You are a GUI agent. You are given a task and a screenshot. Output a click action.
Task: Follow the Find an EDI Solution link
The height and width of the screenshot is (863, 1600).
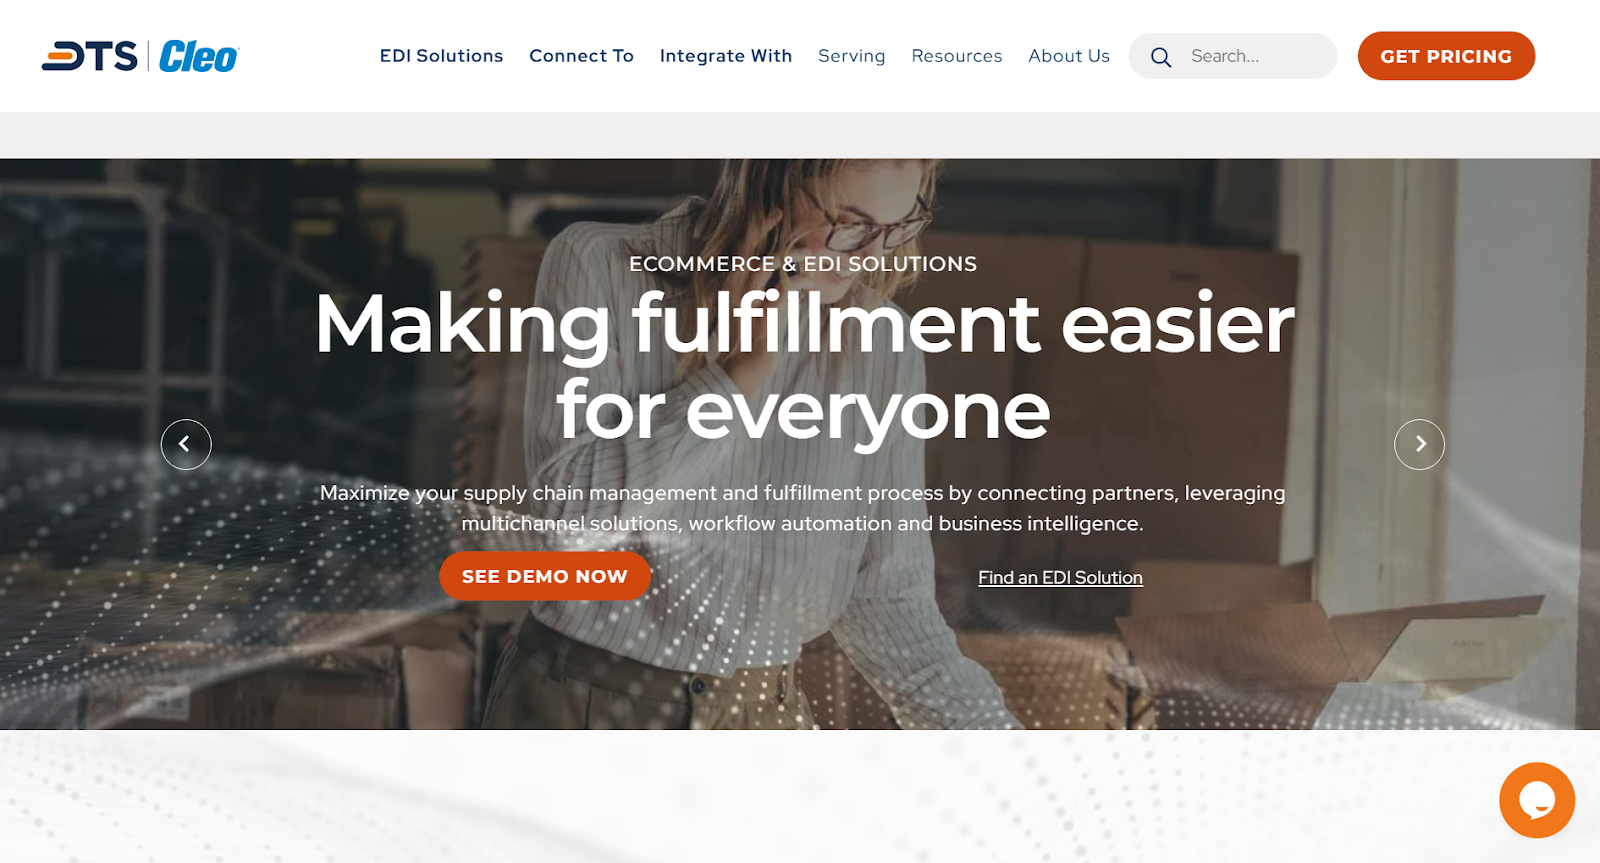tap(1060, 577)
